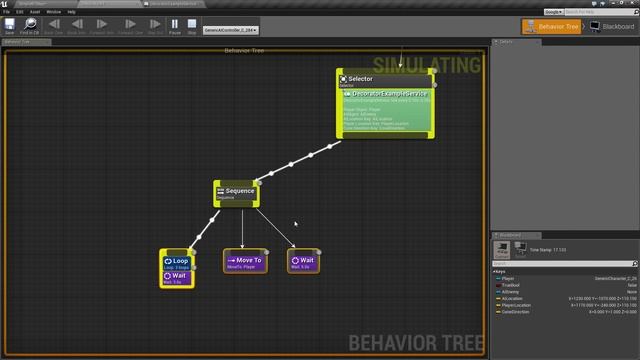Select Blackboard Saved values view button

pyautogui.click(x=520, y=249)
